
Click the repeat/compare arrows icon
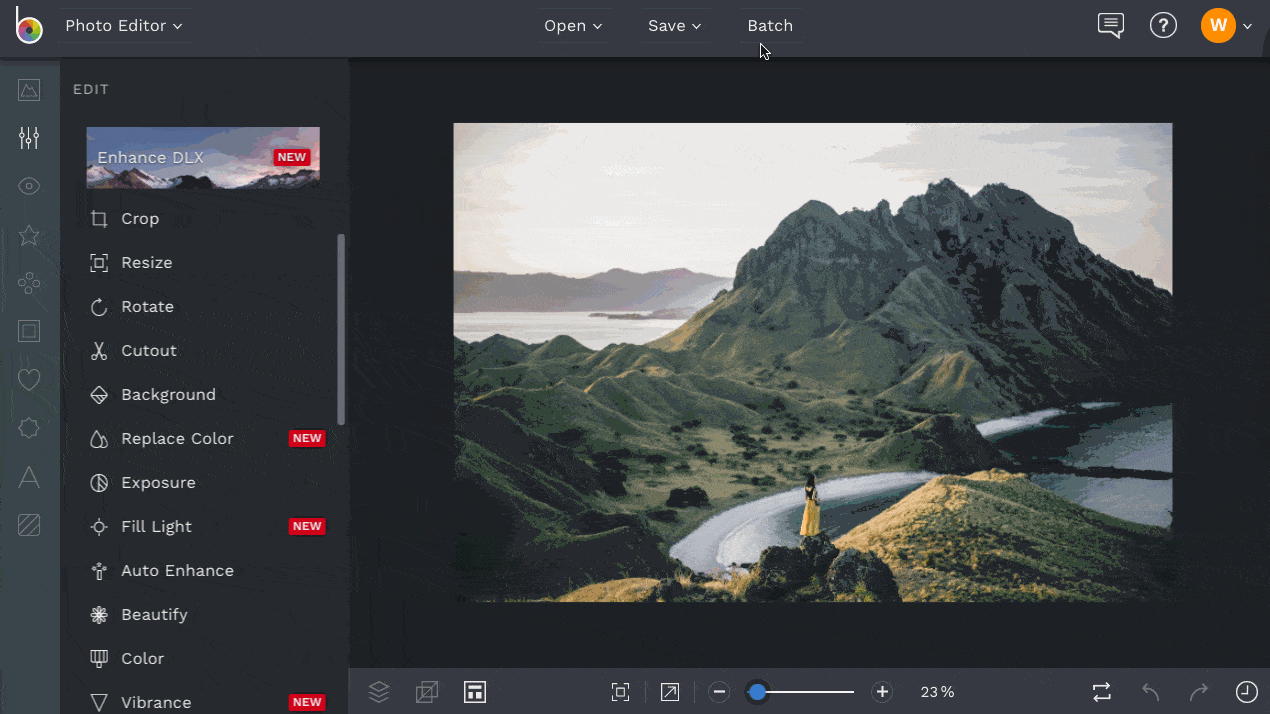(x=1102, y=692)
